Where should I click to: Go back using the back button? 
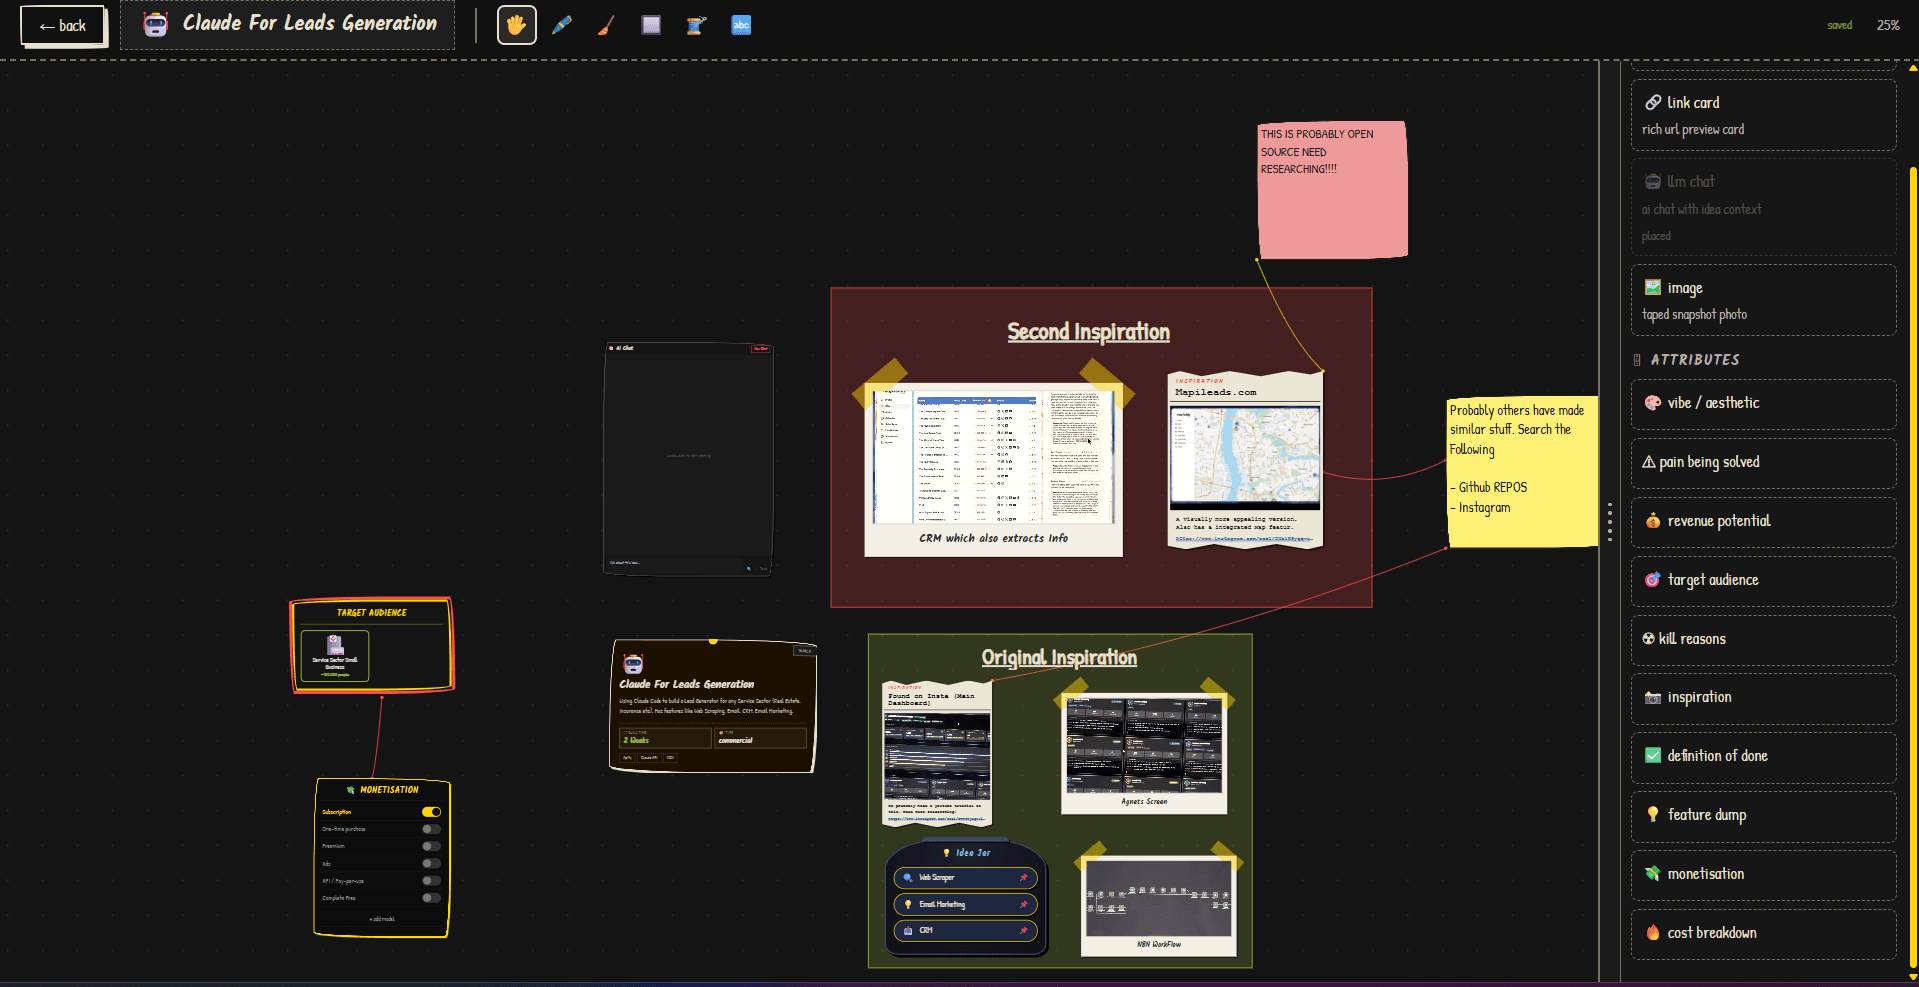tap(63, 26)
